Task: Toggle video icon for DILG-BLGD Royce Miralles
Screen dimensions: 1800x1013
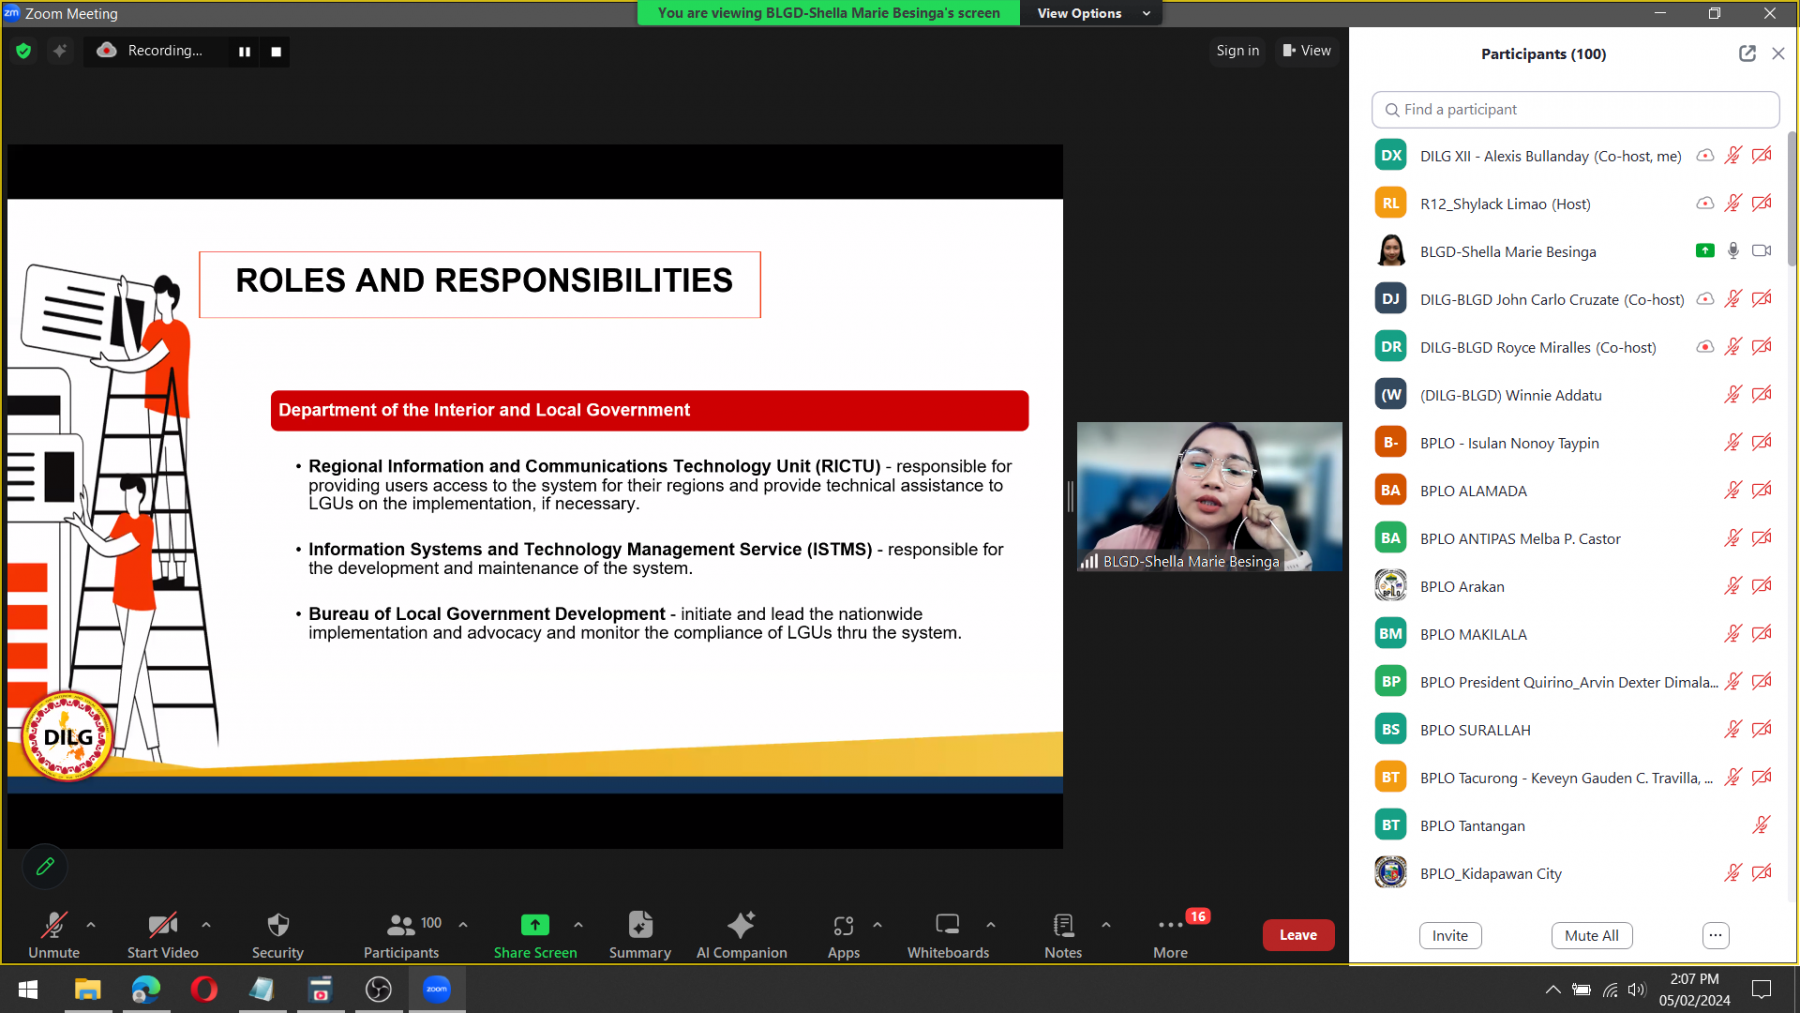Action: 1762,347
